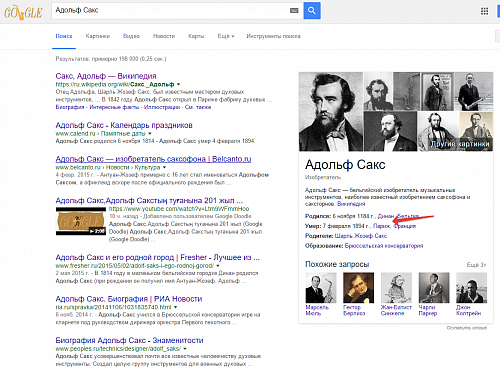Open the on-screen keyboard icon in search box
This screenshot has height=367, width=500.
294,11
